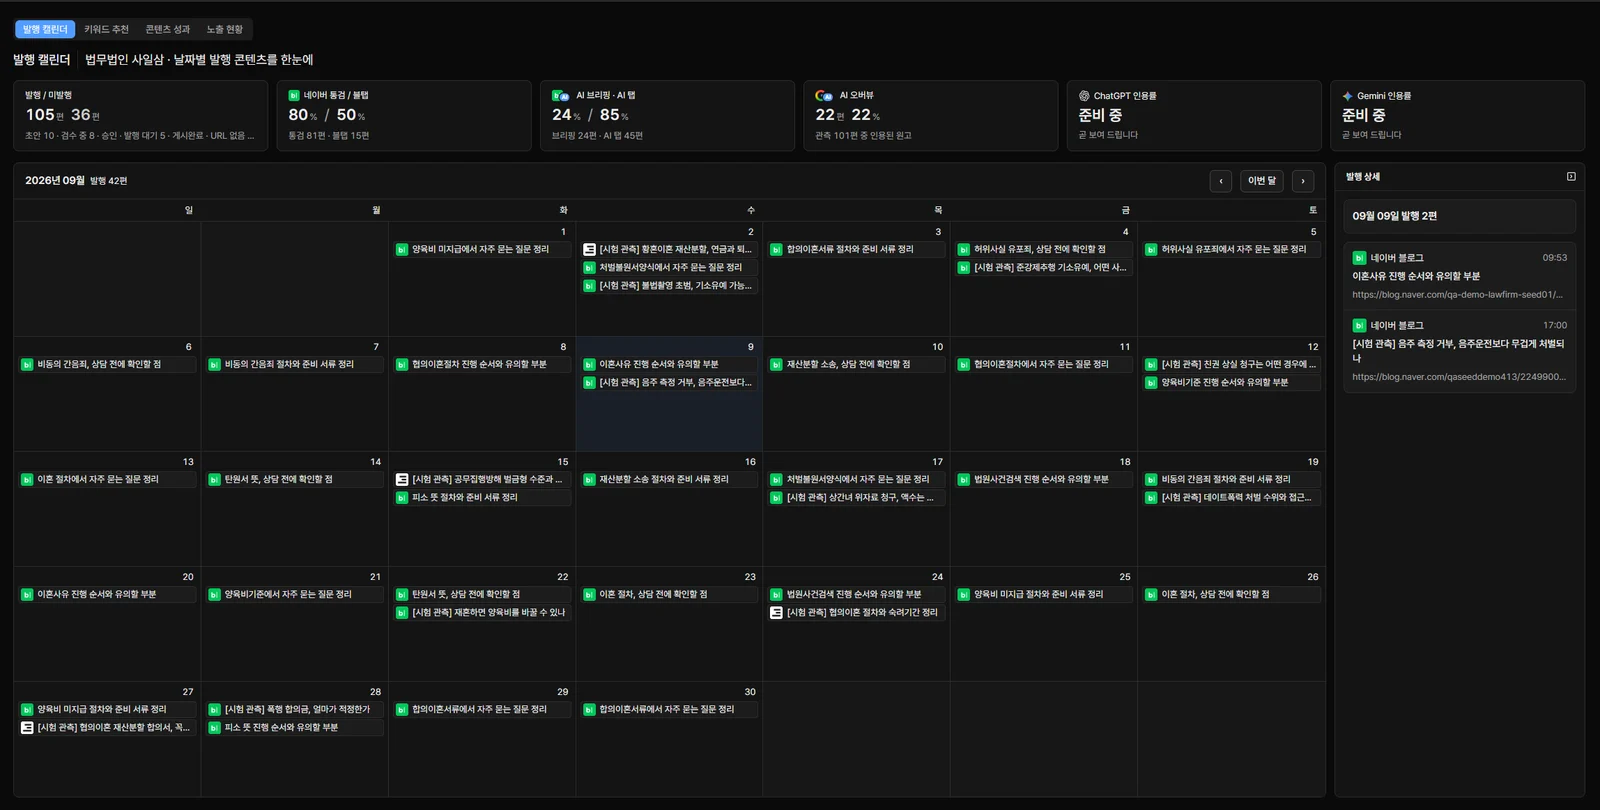Image resolution: width=1600 pixels, height=810 pixels.
Task: Open 발행 / 미발행 105편 stat card
Action: point(140,115)
